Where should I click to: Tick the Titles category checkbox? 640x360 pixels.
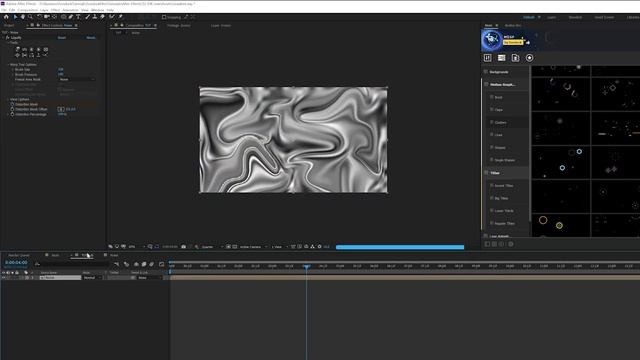click(486, 173)
